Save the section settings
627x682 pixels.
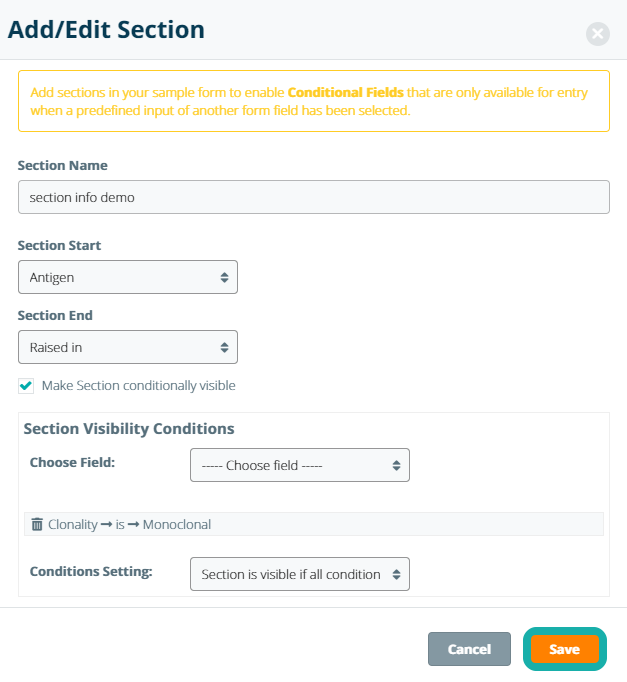click(564, 649)
